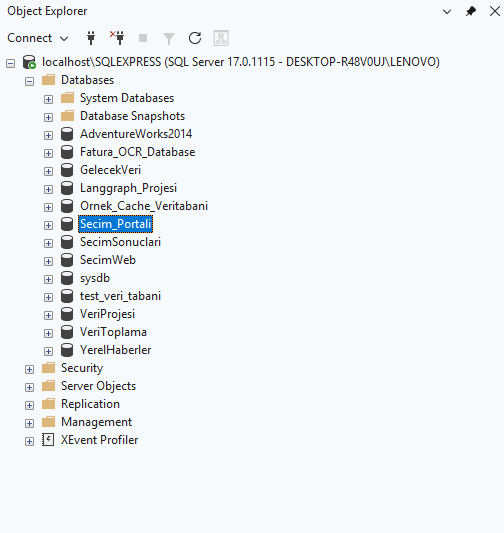Click the Database Snapshots folder icon
Viewport: 504px width, 533px height.
coord(67,116)
